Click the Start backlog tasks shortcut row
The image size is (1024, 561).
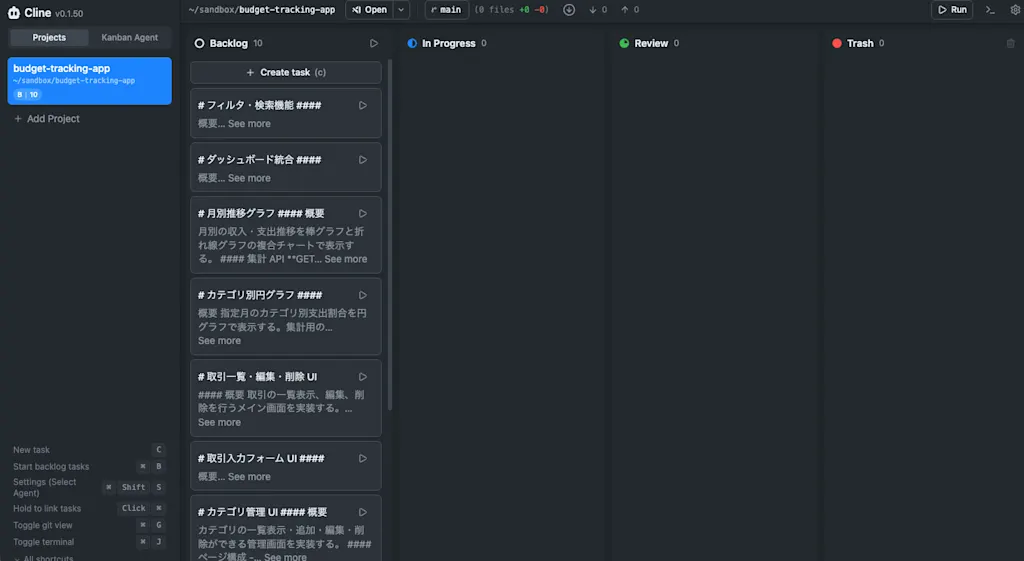tap(89, 466)
